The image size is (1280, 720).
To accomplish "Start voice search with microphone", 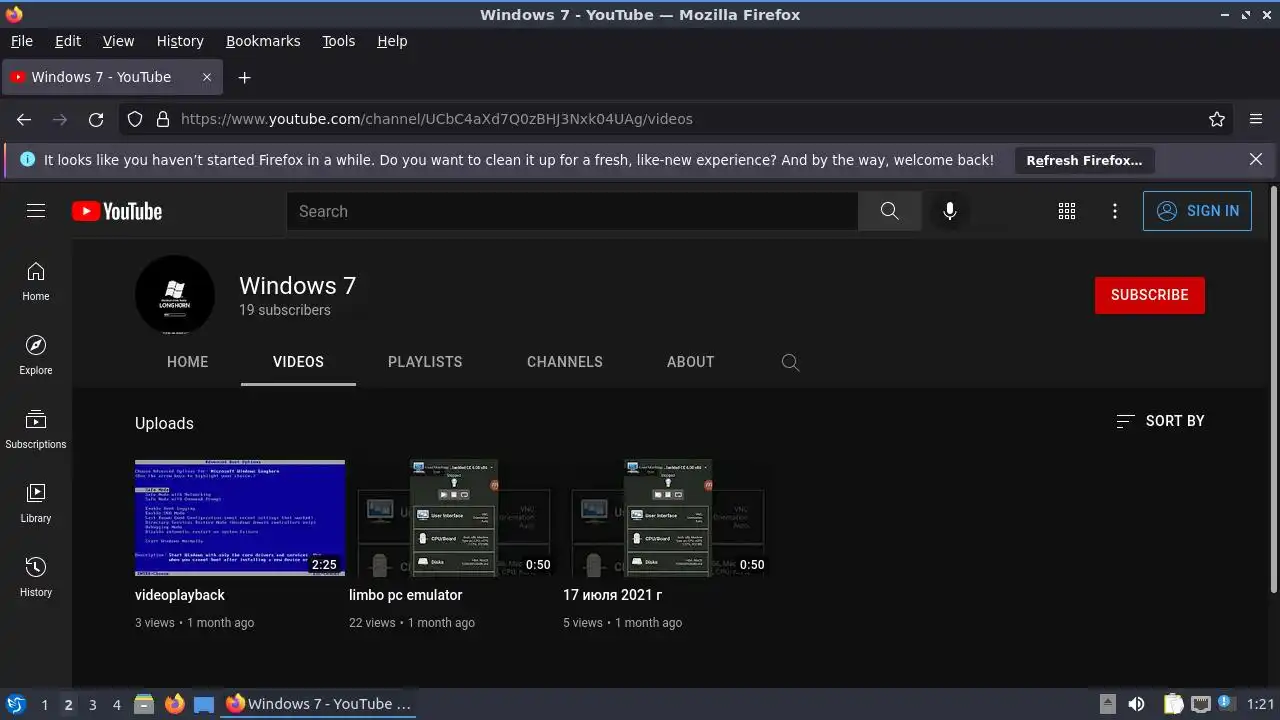I will tap(950, 211).
